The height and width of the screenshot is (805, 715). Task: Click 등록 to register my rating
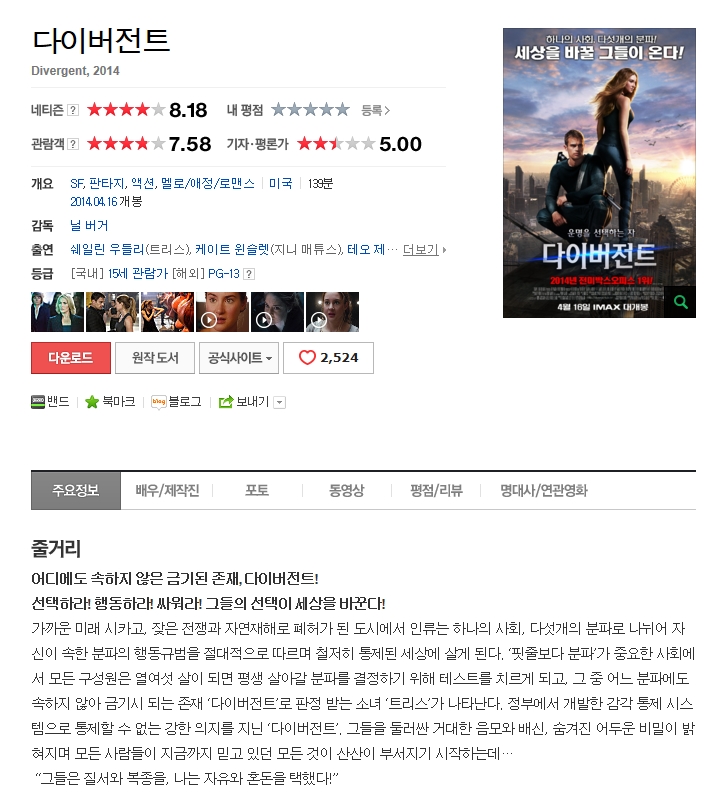pos(375,110)
